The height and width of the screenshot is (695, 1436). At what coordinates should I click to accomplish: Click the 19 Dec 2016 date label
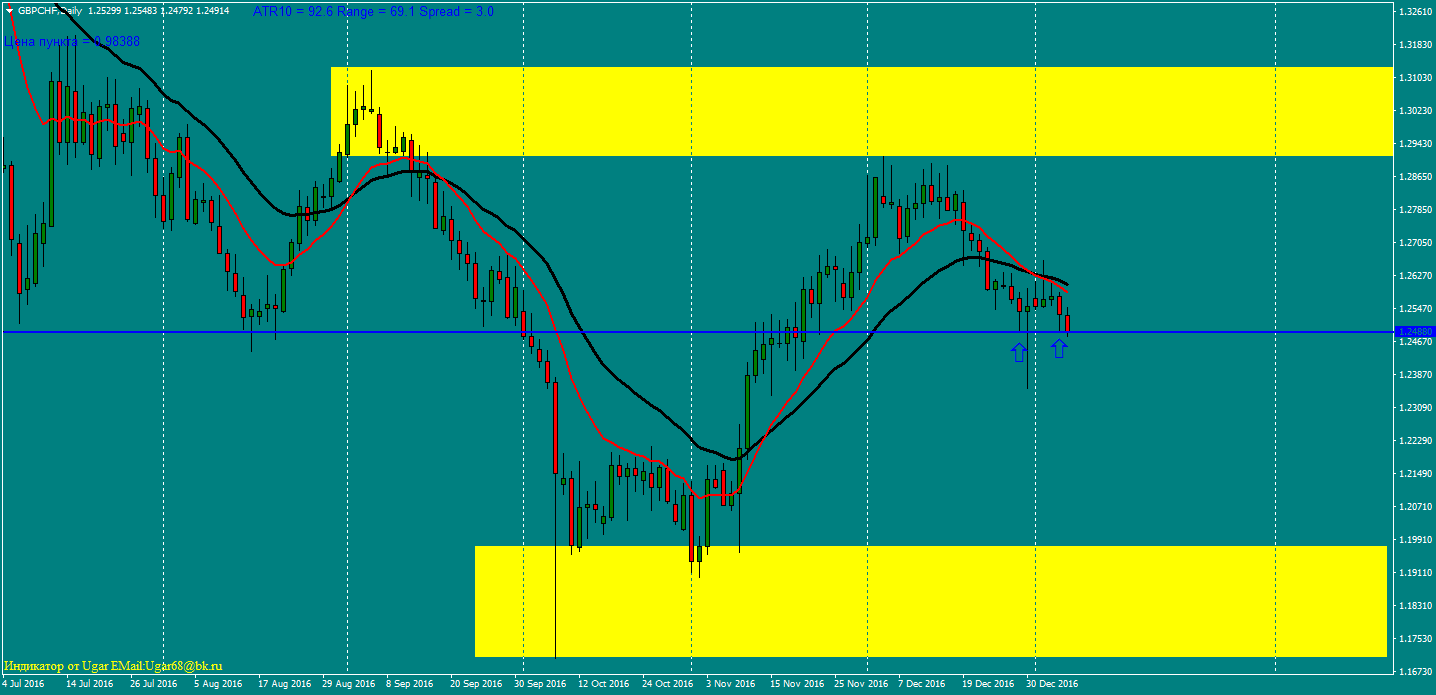pyautogui.click(x=987, y=684)
